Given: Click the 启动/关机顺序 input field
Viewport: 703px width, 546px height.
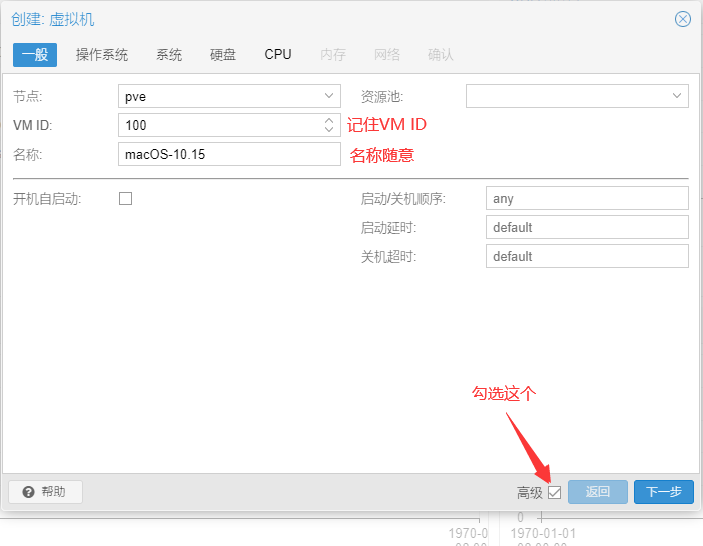Looking at the screenshot, I should tap(587, 198).
